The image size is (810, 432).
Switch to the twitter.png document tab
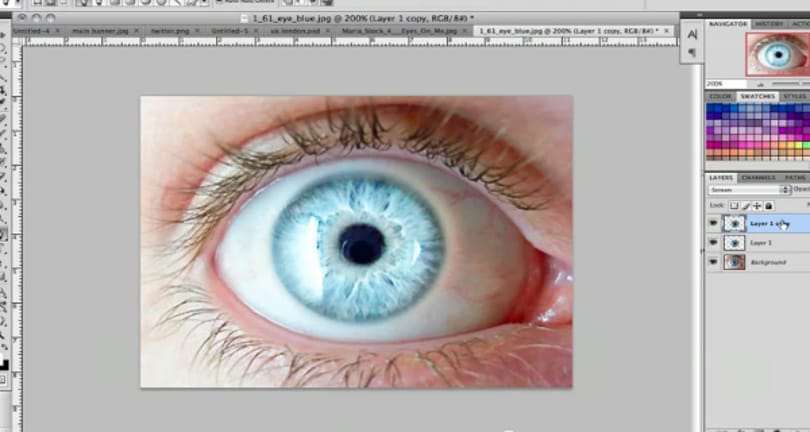coord(170,31)
